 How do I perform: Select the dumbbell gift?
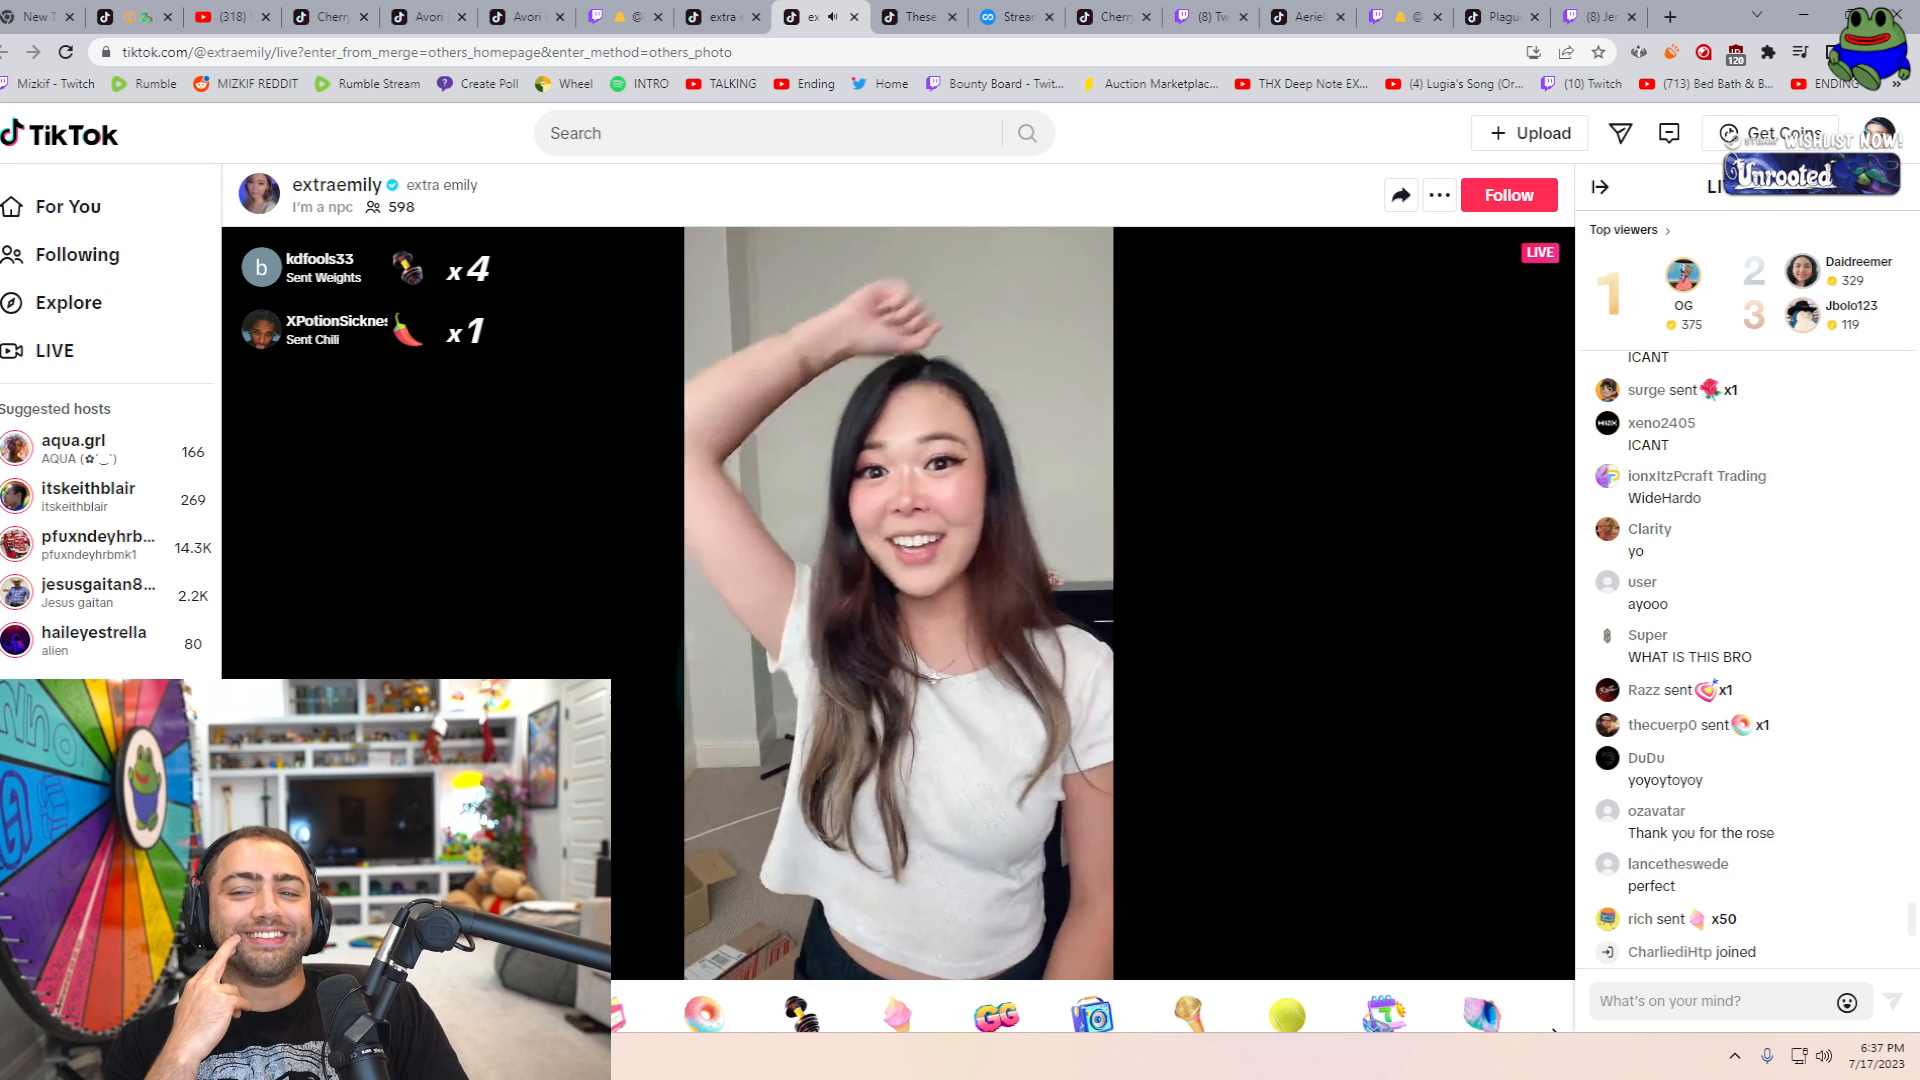pyautogui.click(x=801, y=1014)
